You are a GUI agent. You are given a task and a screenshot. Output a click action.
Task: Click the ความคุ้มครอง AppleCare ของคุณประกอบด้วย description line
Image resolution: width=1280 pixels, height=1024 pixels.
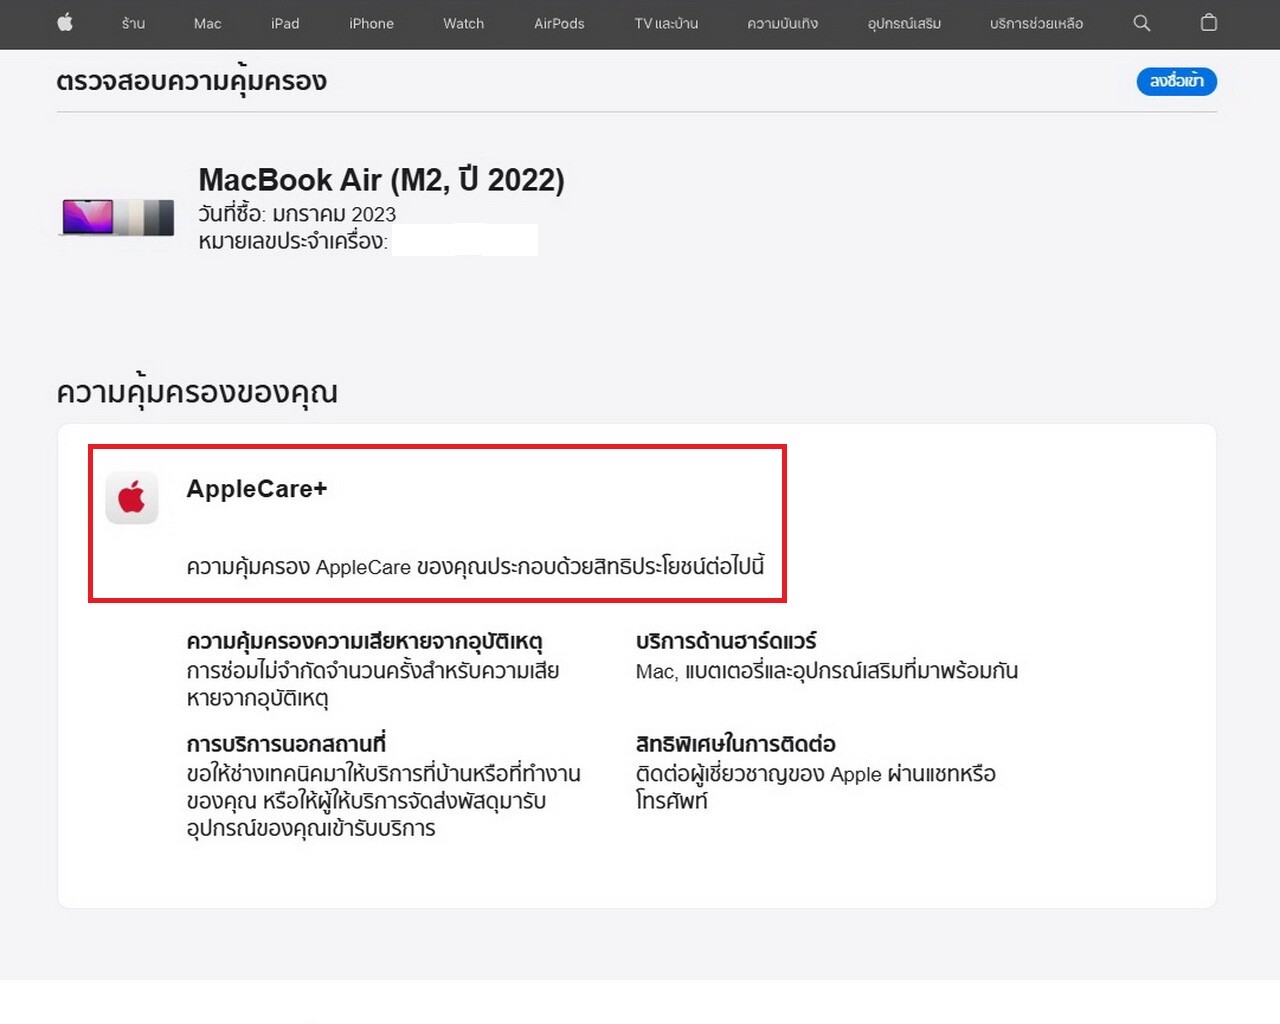coord(475,566)
